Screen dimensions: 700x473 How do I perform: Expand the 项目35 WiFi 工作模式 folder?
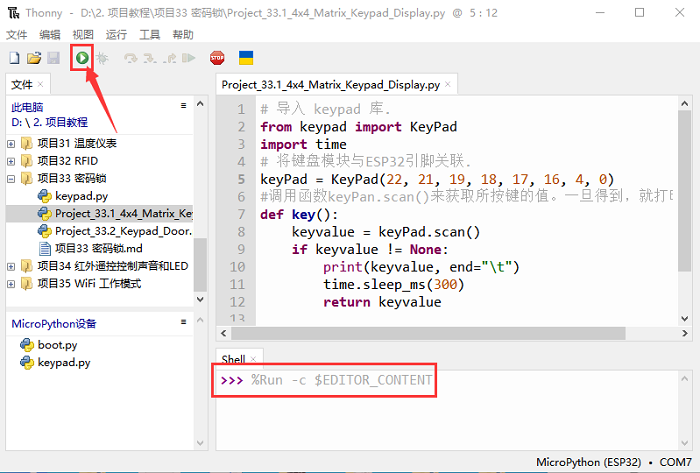pyautogui.click(x=11, y=283)
